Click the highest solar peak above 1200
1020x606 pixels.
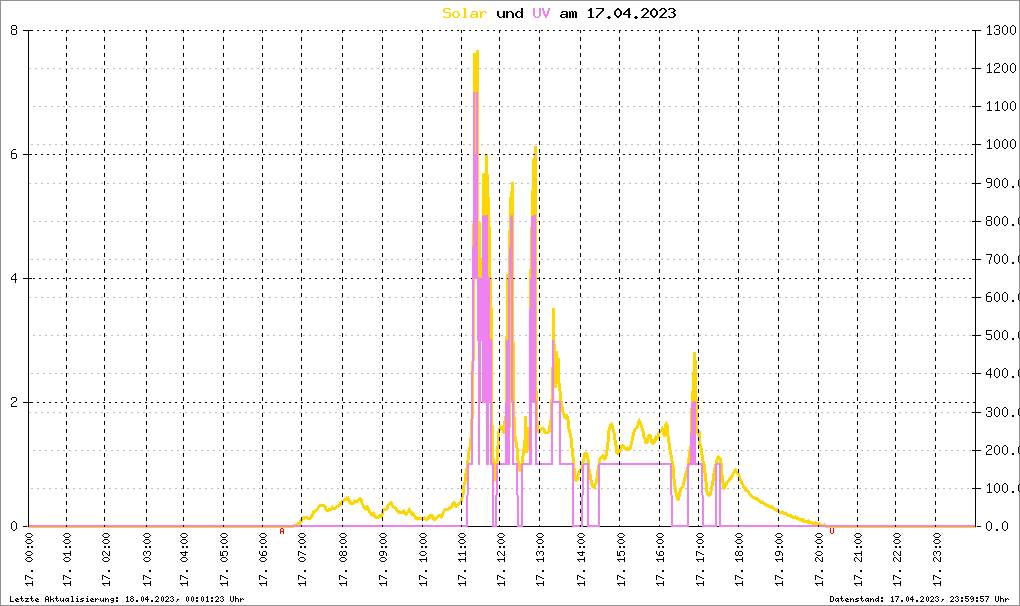[x=476, y=59]
